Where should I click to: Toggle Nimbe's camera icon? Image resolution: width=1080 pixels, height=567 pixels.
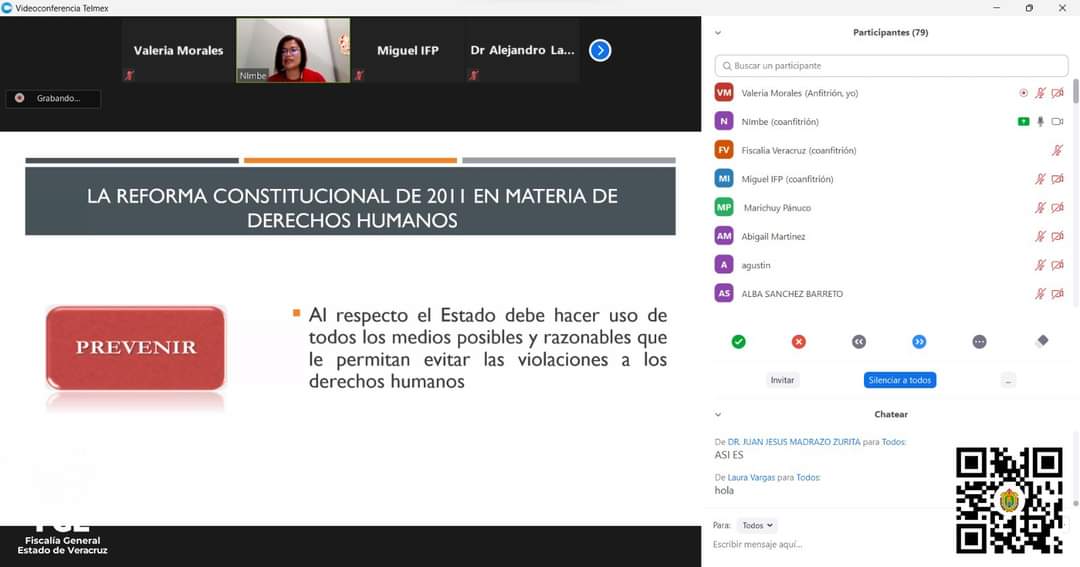[x=1057, y=122]
